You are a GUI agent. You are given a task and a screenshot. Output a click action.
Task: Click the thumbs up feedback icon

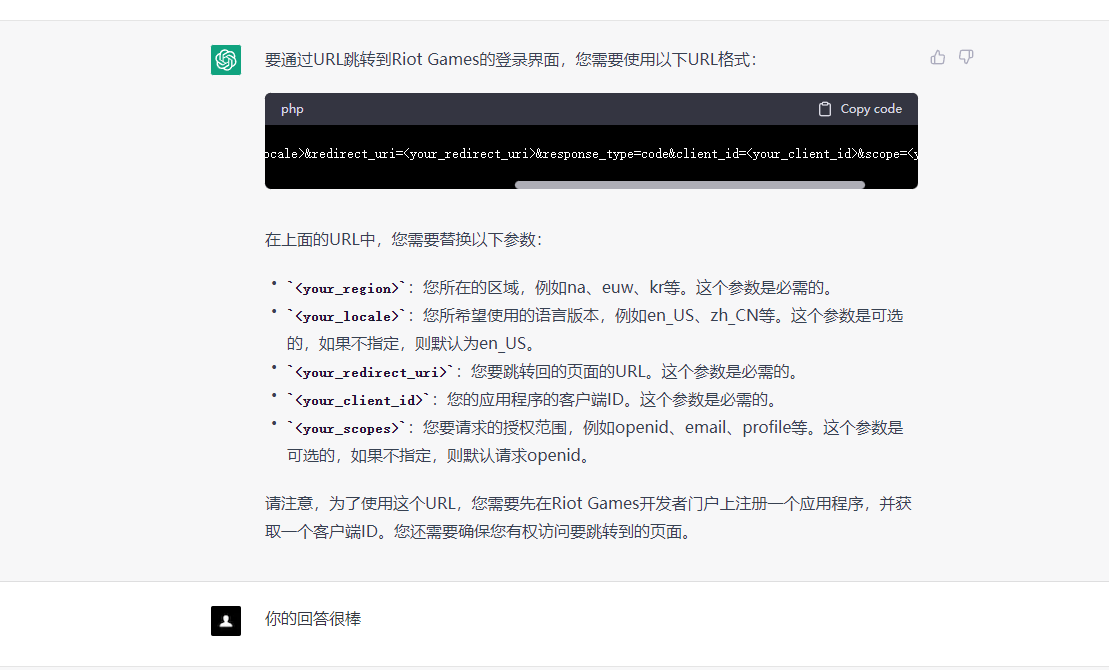coord(938,57)
